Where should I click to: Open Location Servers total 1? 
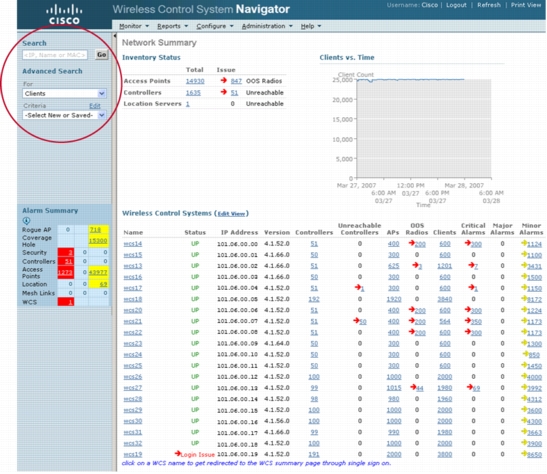click(x=188, y=104)
